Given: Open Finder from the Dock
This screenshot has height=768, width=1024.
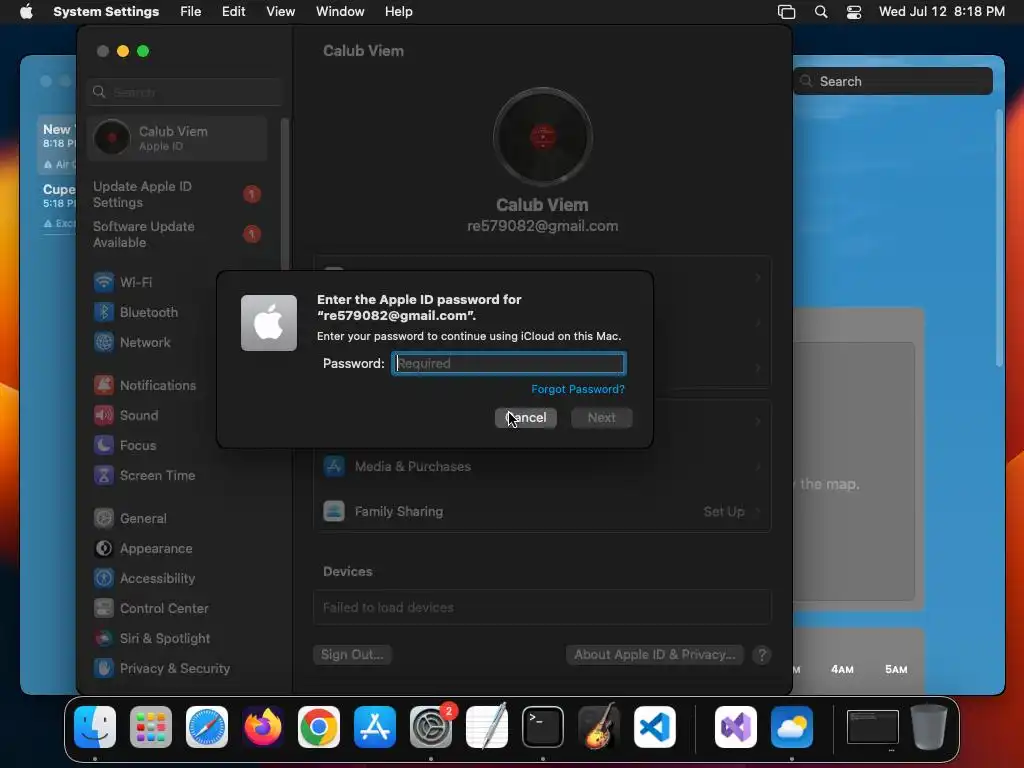Looking at the screenshot, I should point(95,727).
